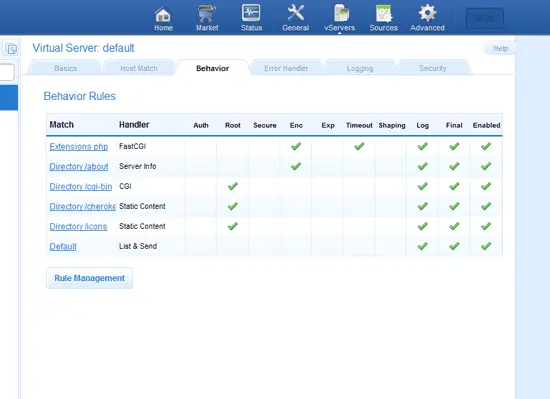The width and height of the screenshot is (550, 399).
Task: Switch to the Basics tab
Action: [66, 68]
